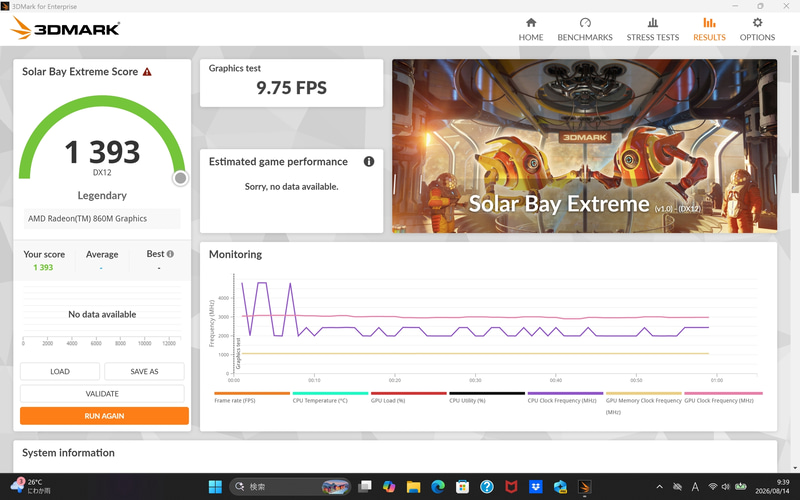Click the info icon next to Best
This screenshot has height=500, width=800.
[x=170, y=254]
